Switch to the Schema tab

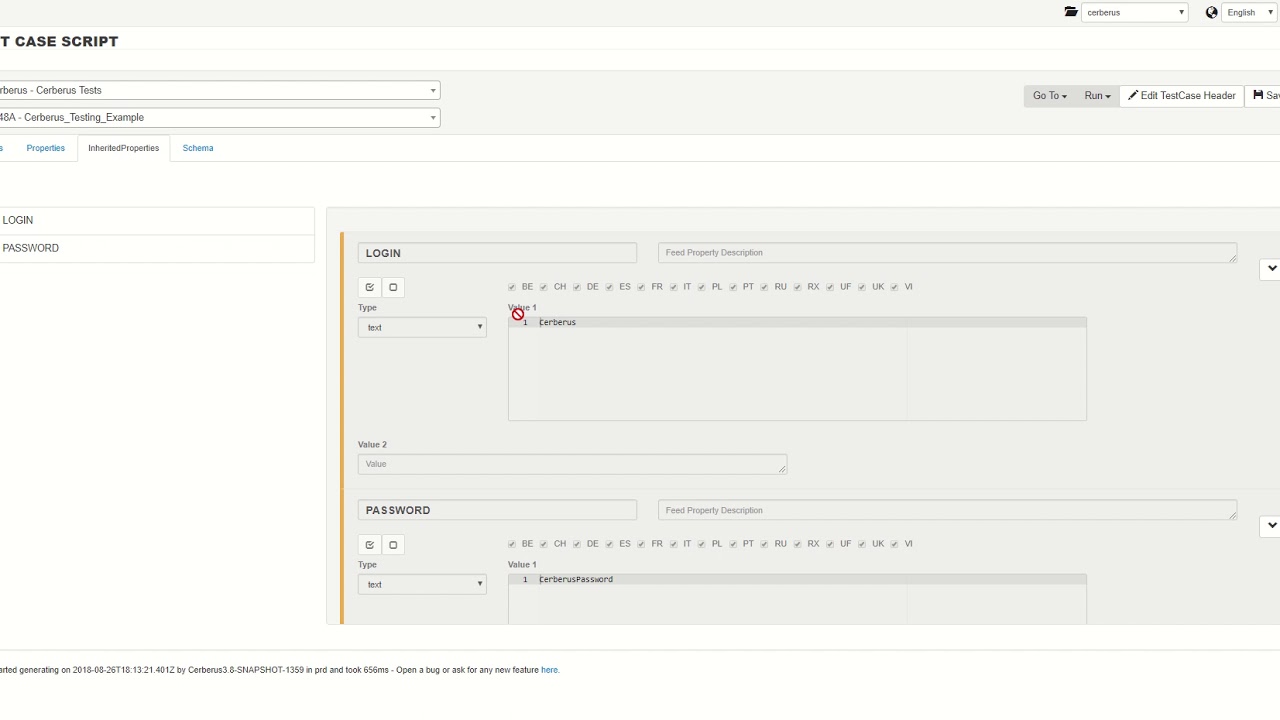coord(198,148)
